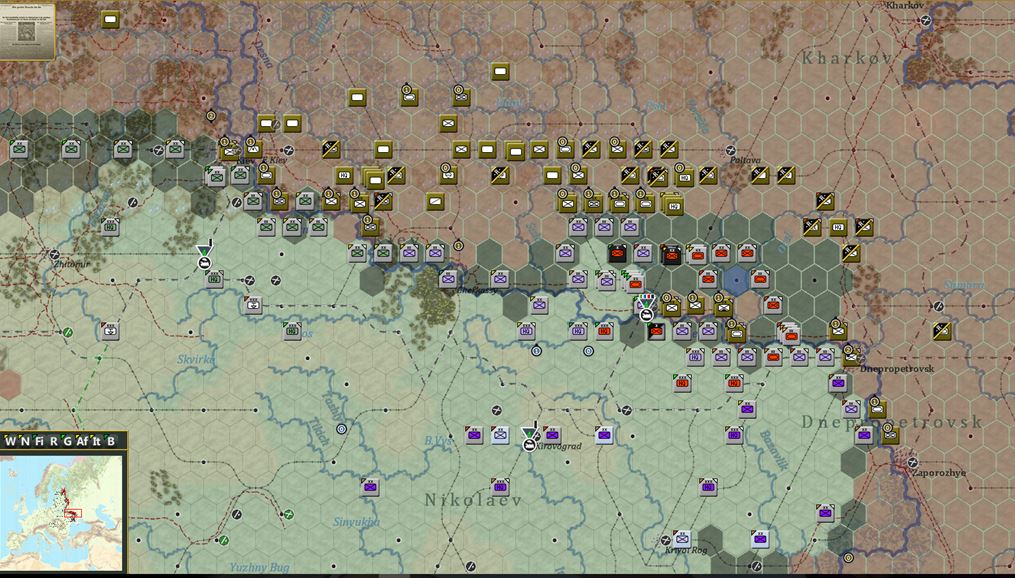Select the blue highlighted hex
The height and width of the screenshot is (578, 1015).
pyautogui.click(x=735, y=281)
